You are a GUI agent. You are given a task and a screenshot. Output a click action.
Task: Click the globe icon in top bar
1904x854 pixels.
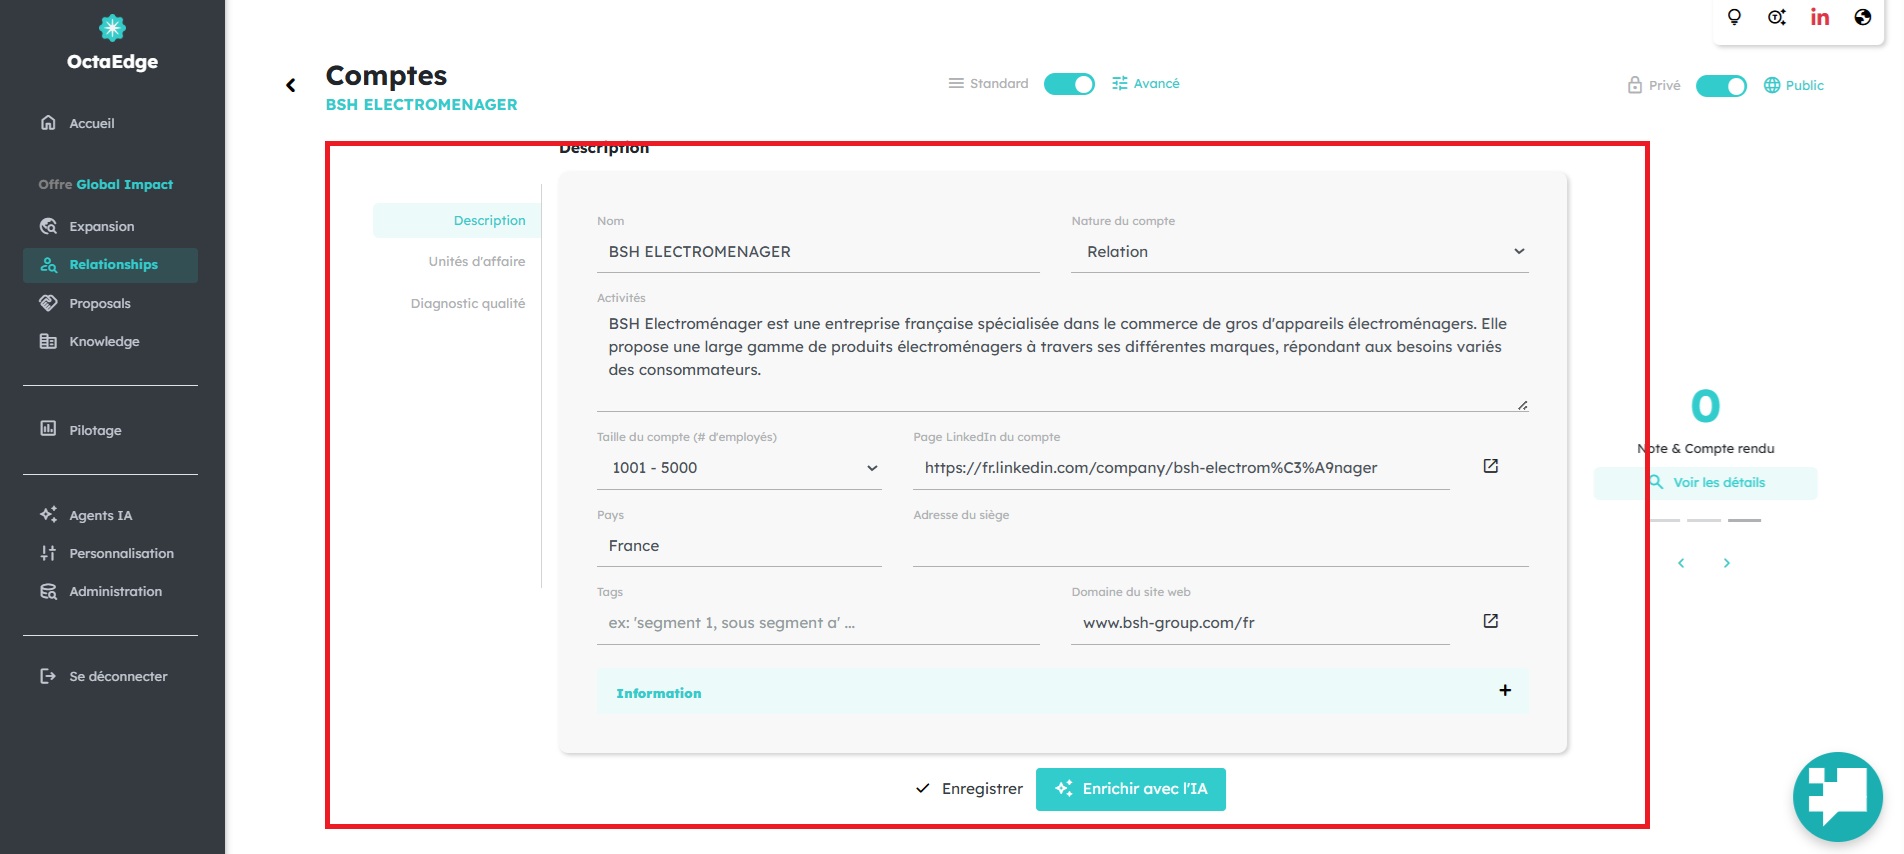click(1862, 17)
